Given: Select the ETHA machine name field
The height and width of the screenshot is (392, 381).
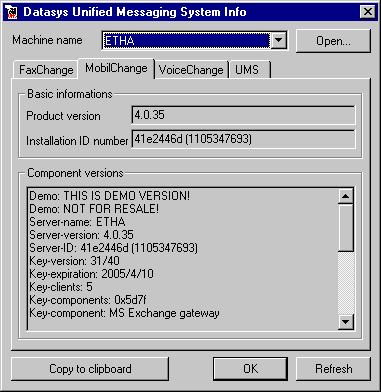Looking at the screenshot, I should (x=186, y=41).
